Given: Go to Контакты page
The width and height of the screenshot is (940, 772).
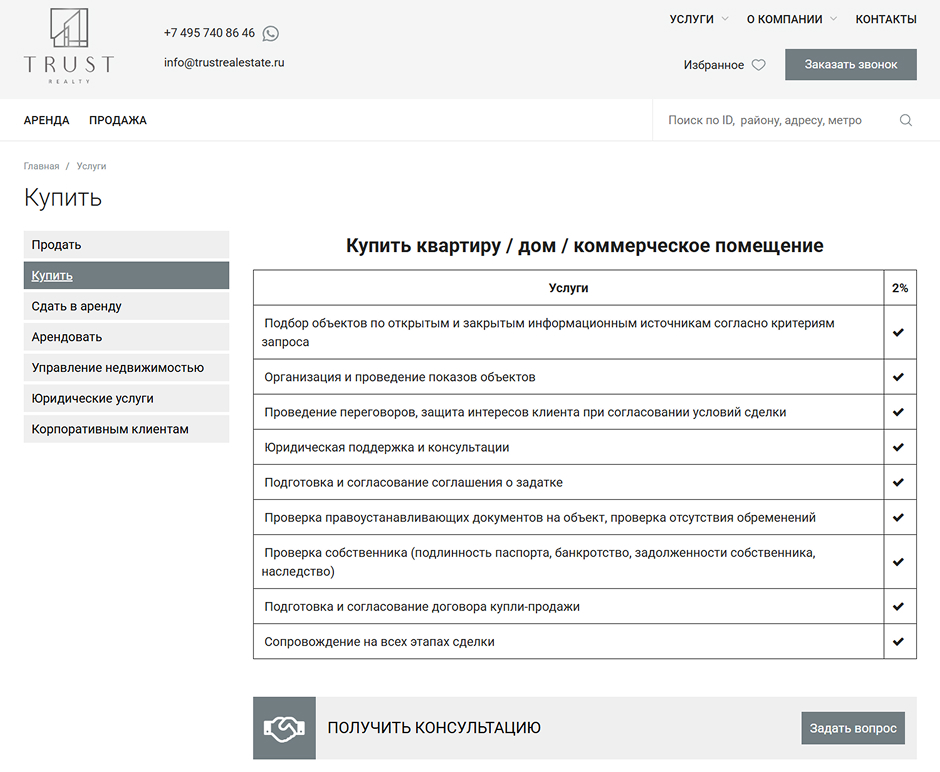Looking at the screenshot, I should (x=885, y=19).
